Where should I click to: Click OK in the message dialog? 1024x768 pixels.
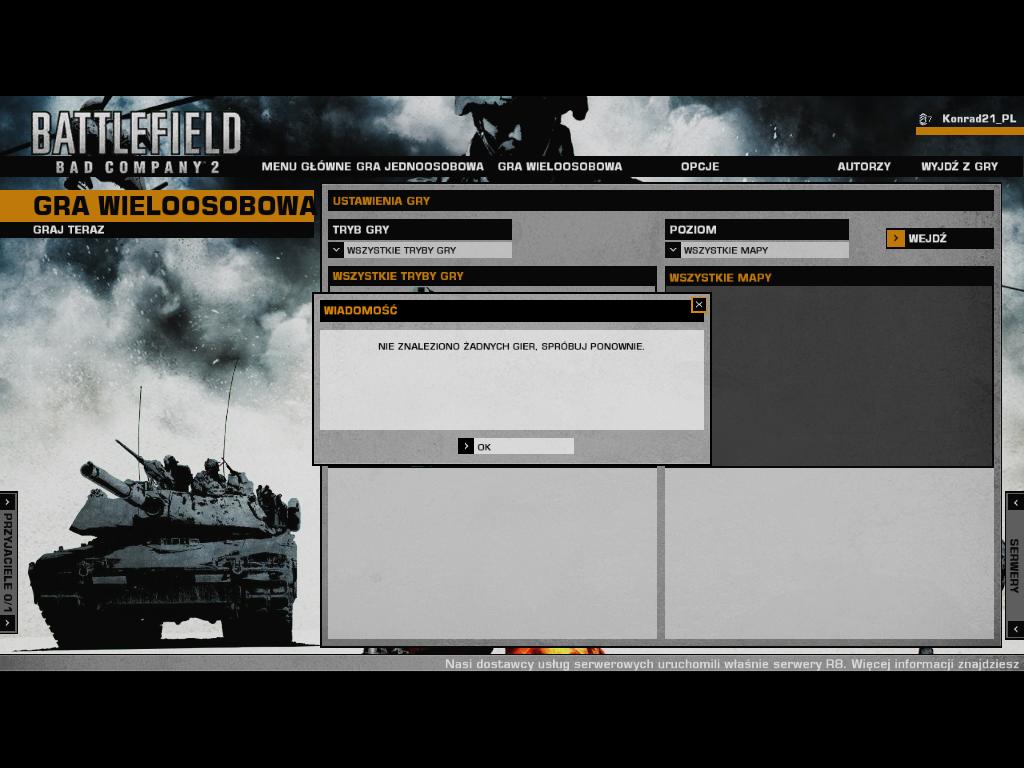(x=516, y=446)
